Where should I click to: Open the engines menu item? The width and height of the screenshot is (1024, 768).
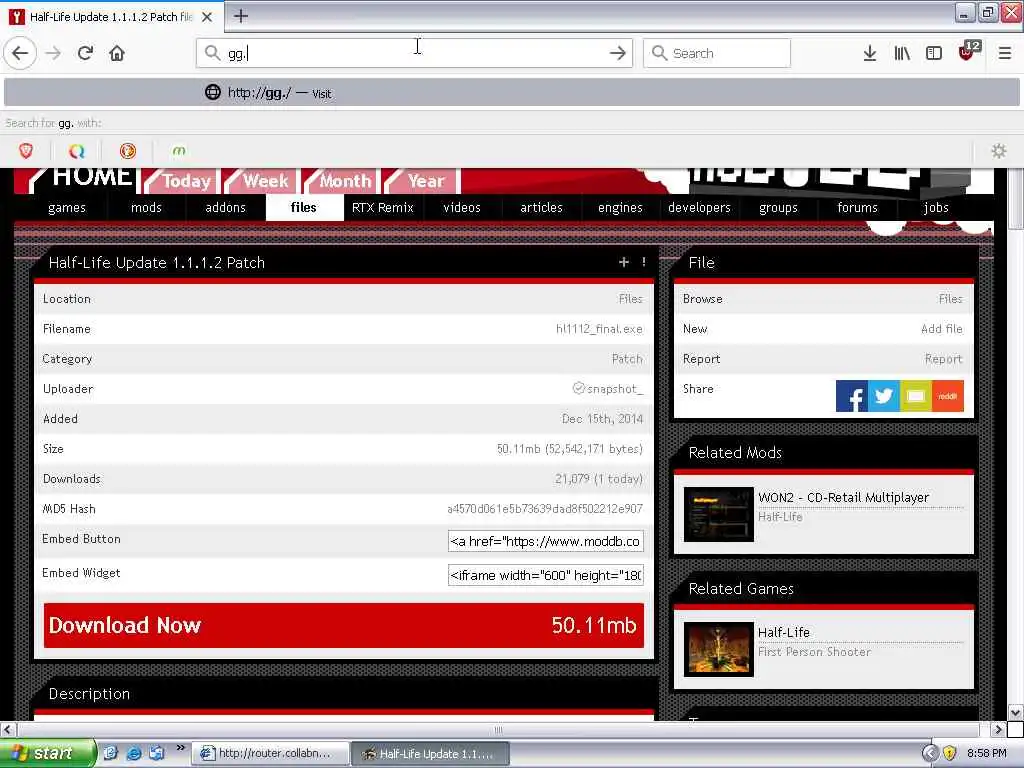[620, 208]
